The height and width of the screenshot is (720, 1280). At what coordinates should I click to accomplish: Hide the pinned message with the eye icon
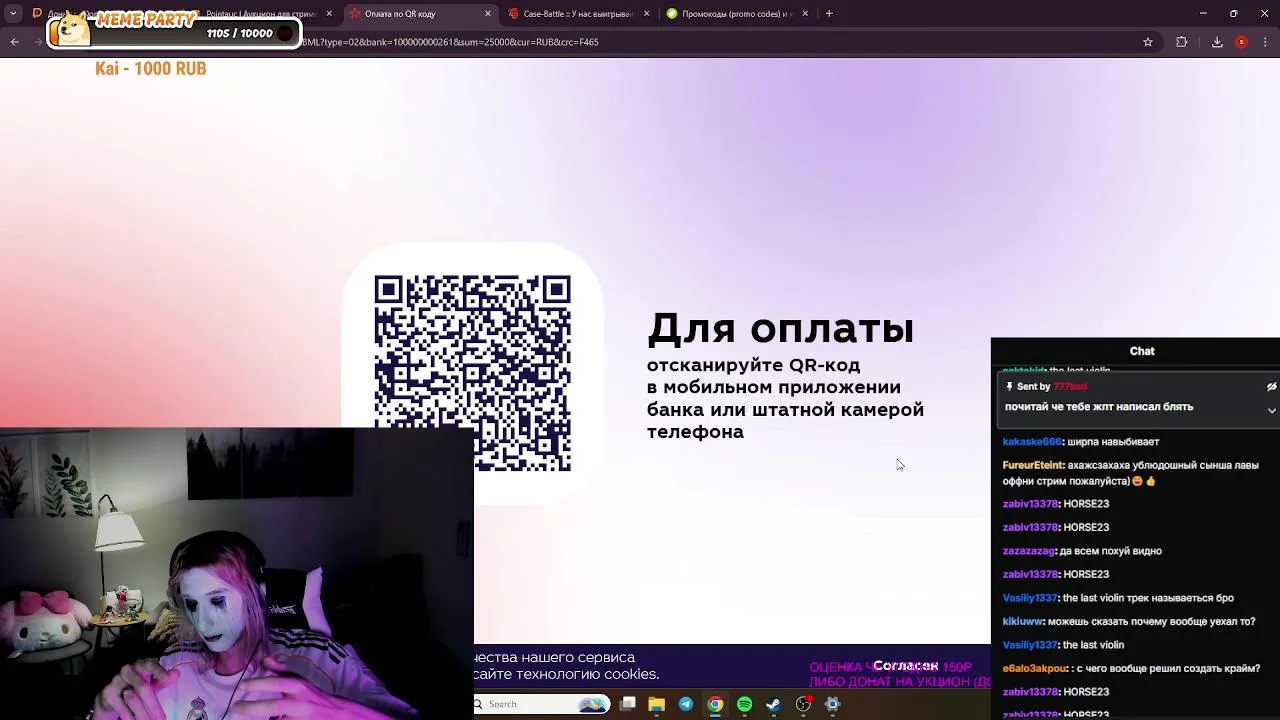(1271, 387)
